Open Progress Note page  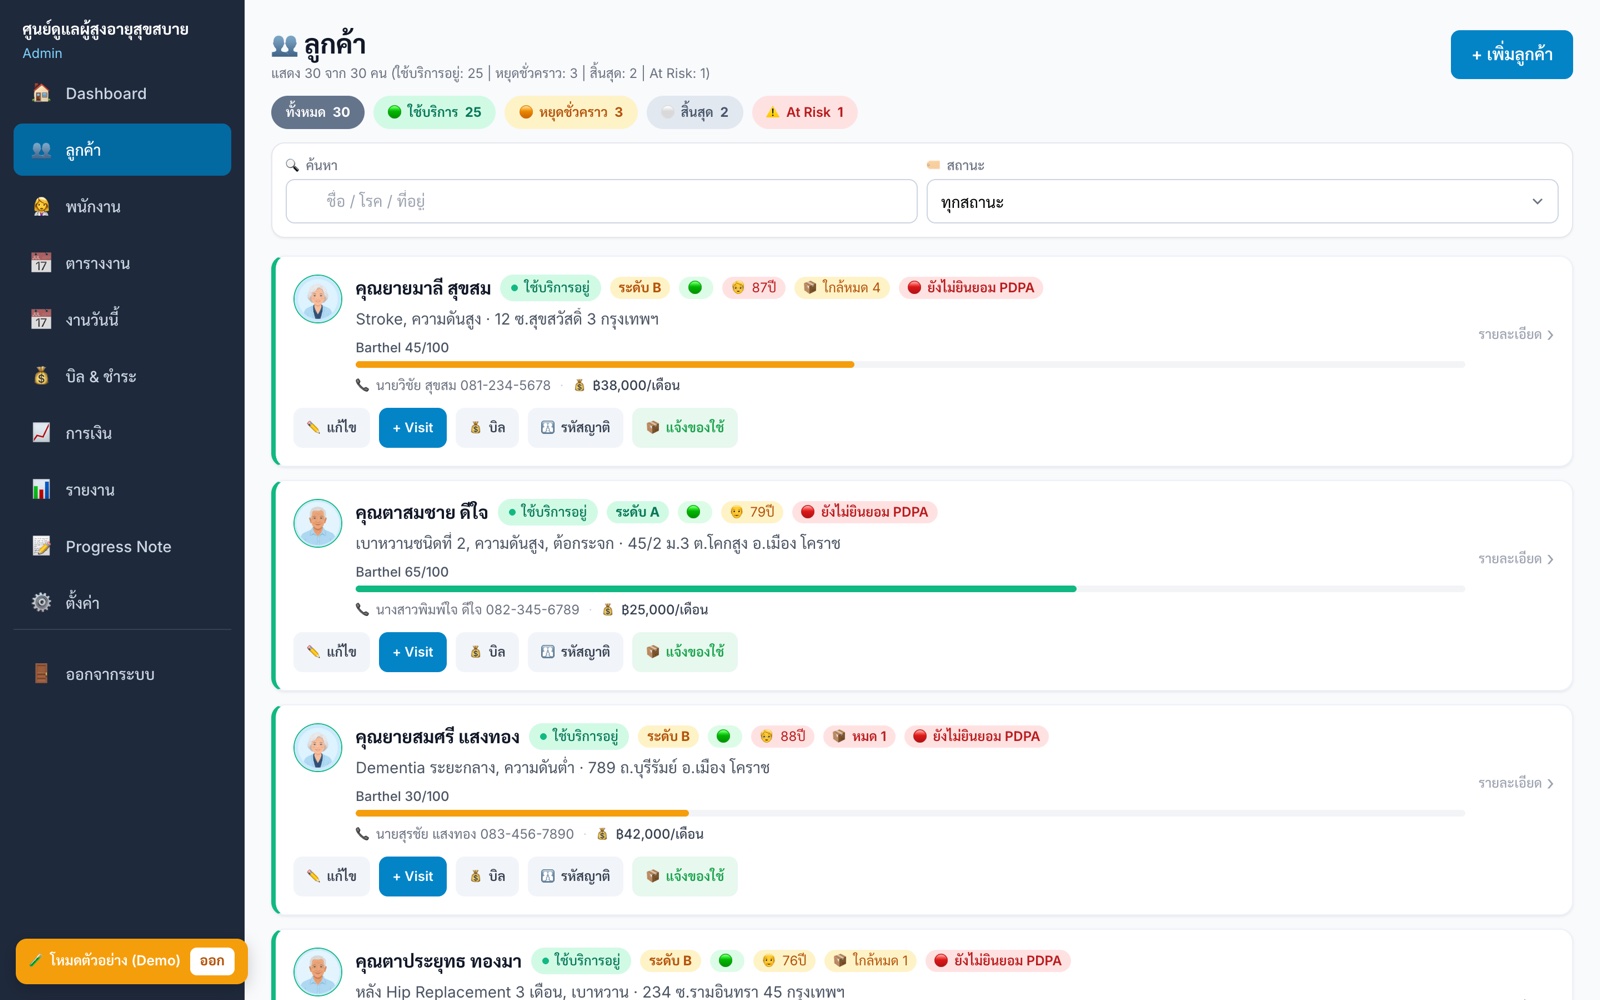coord(122,547)
